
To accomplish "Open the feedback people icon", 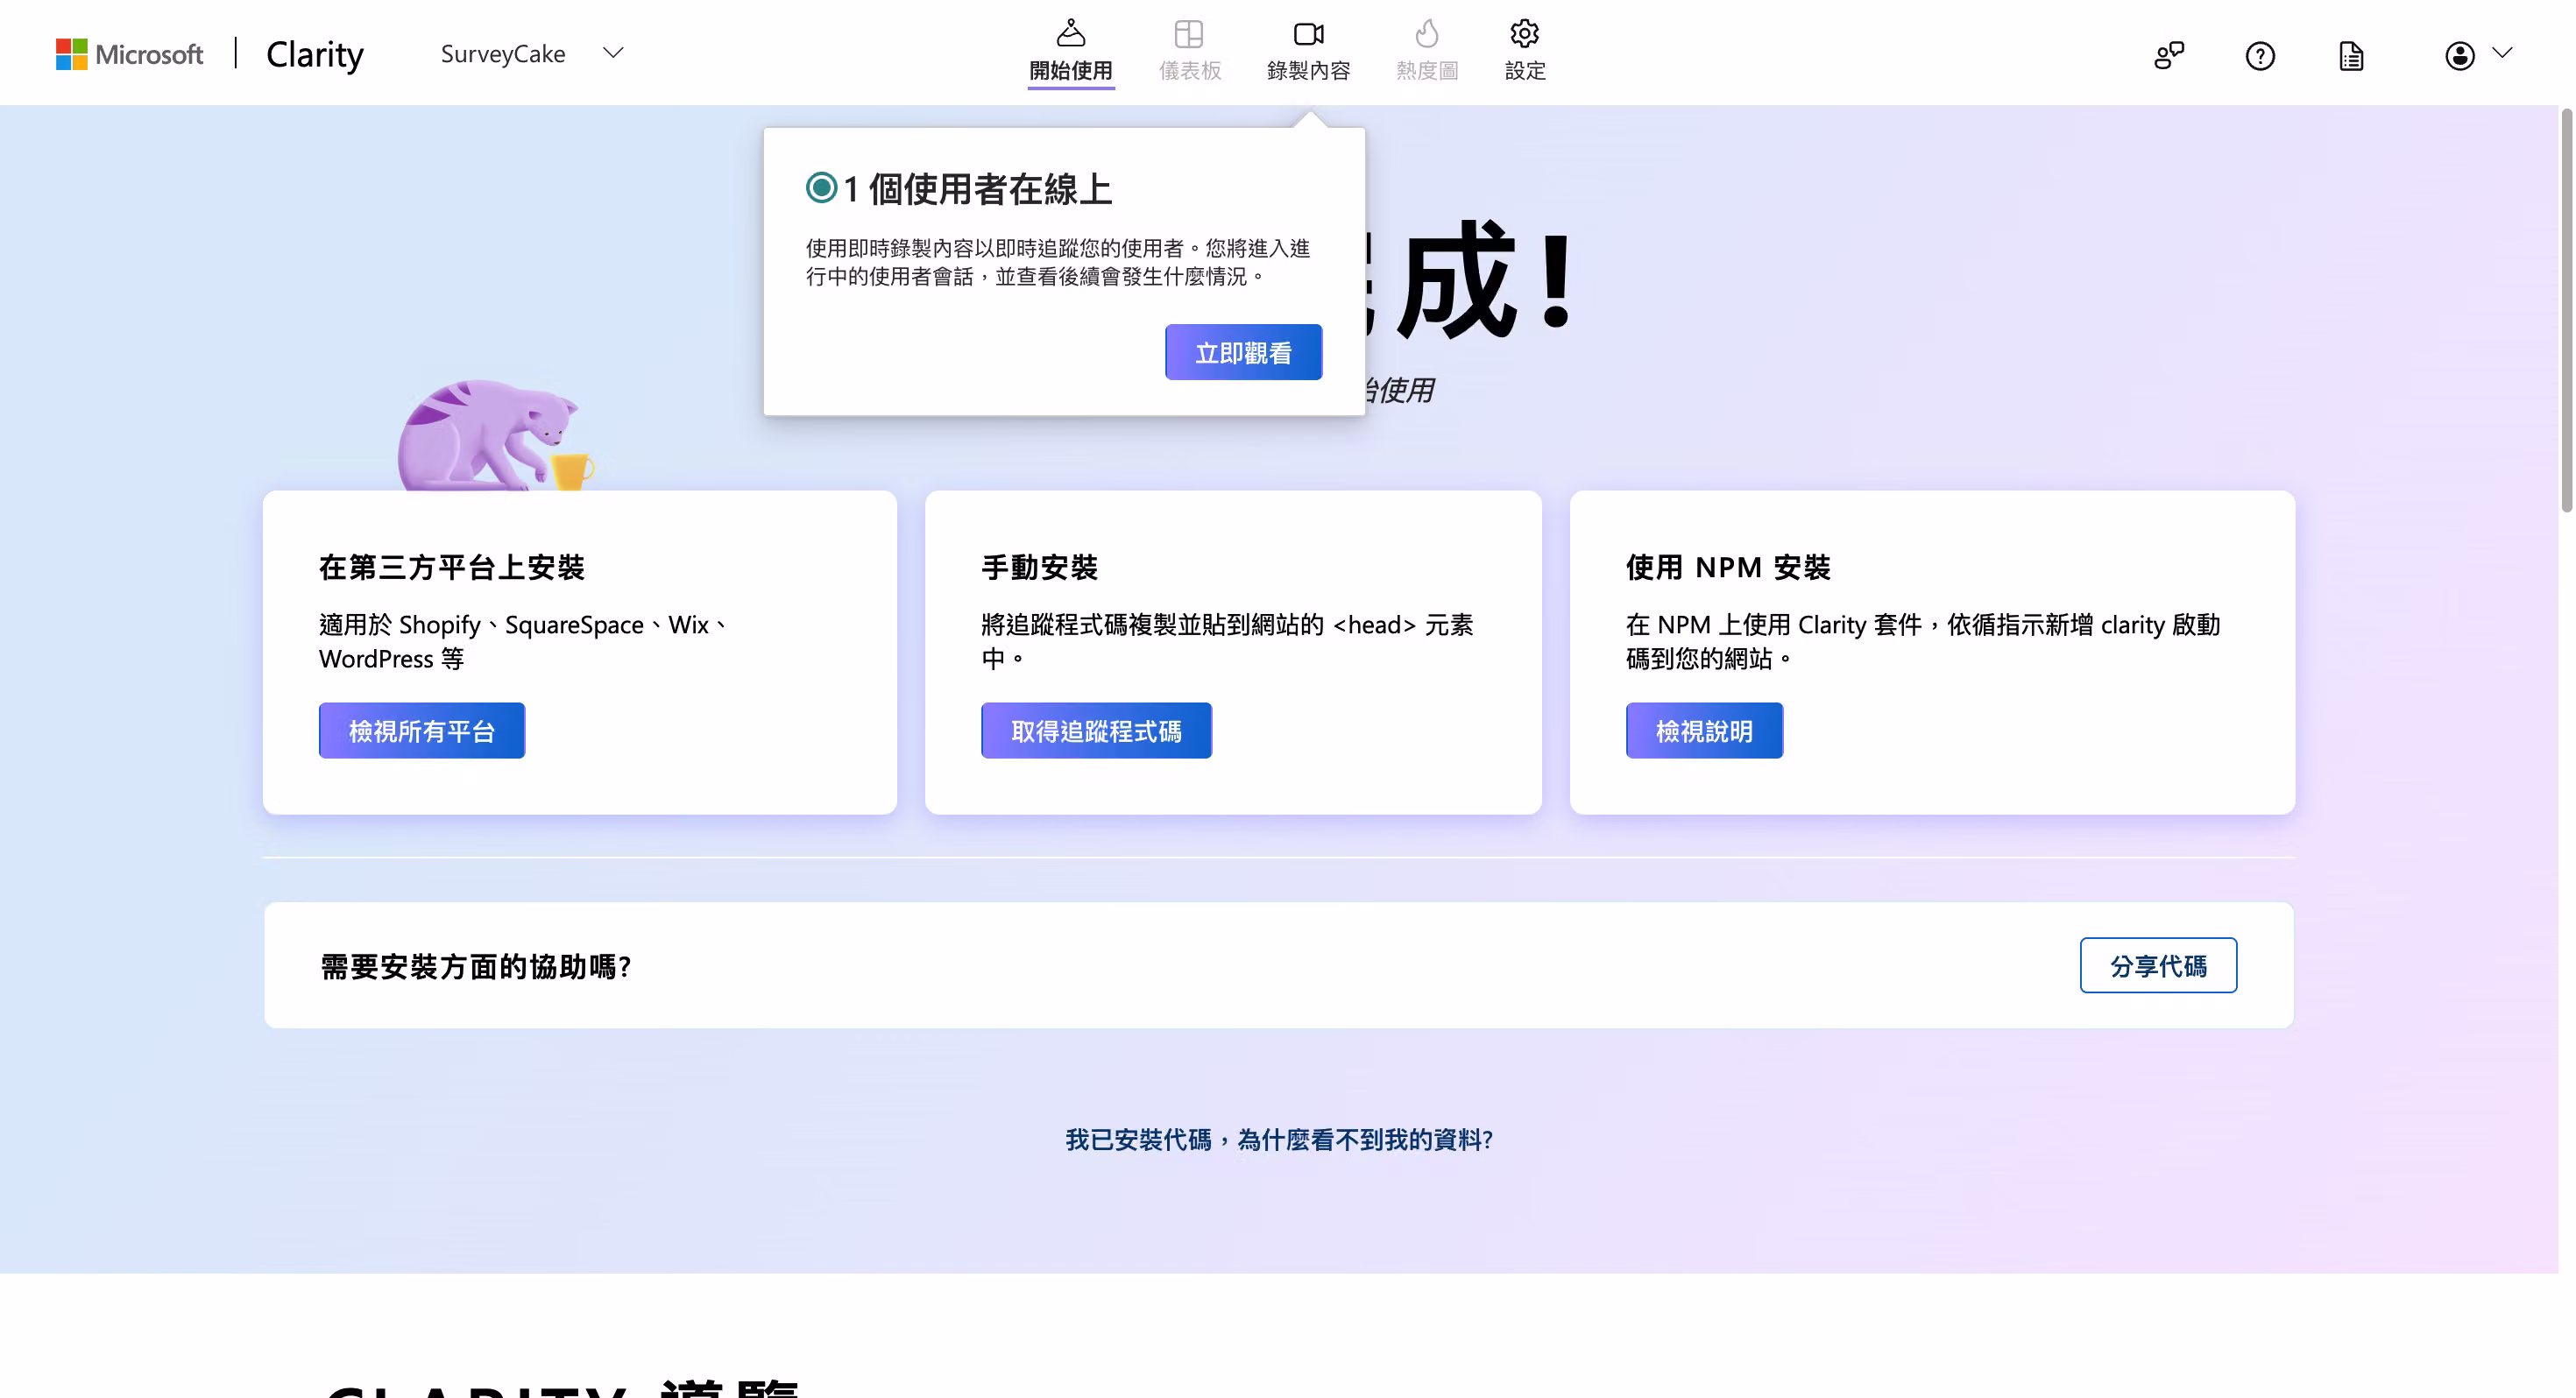I will coord(2169,55).
